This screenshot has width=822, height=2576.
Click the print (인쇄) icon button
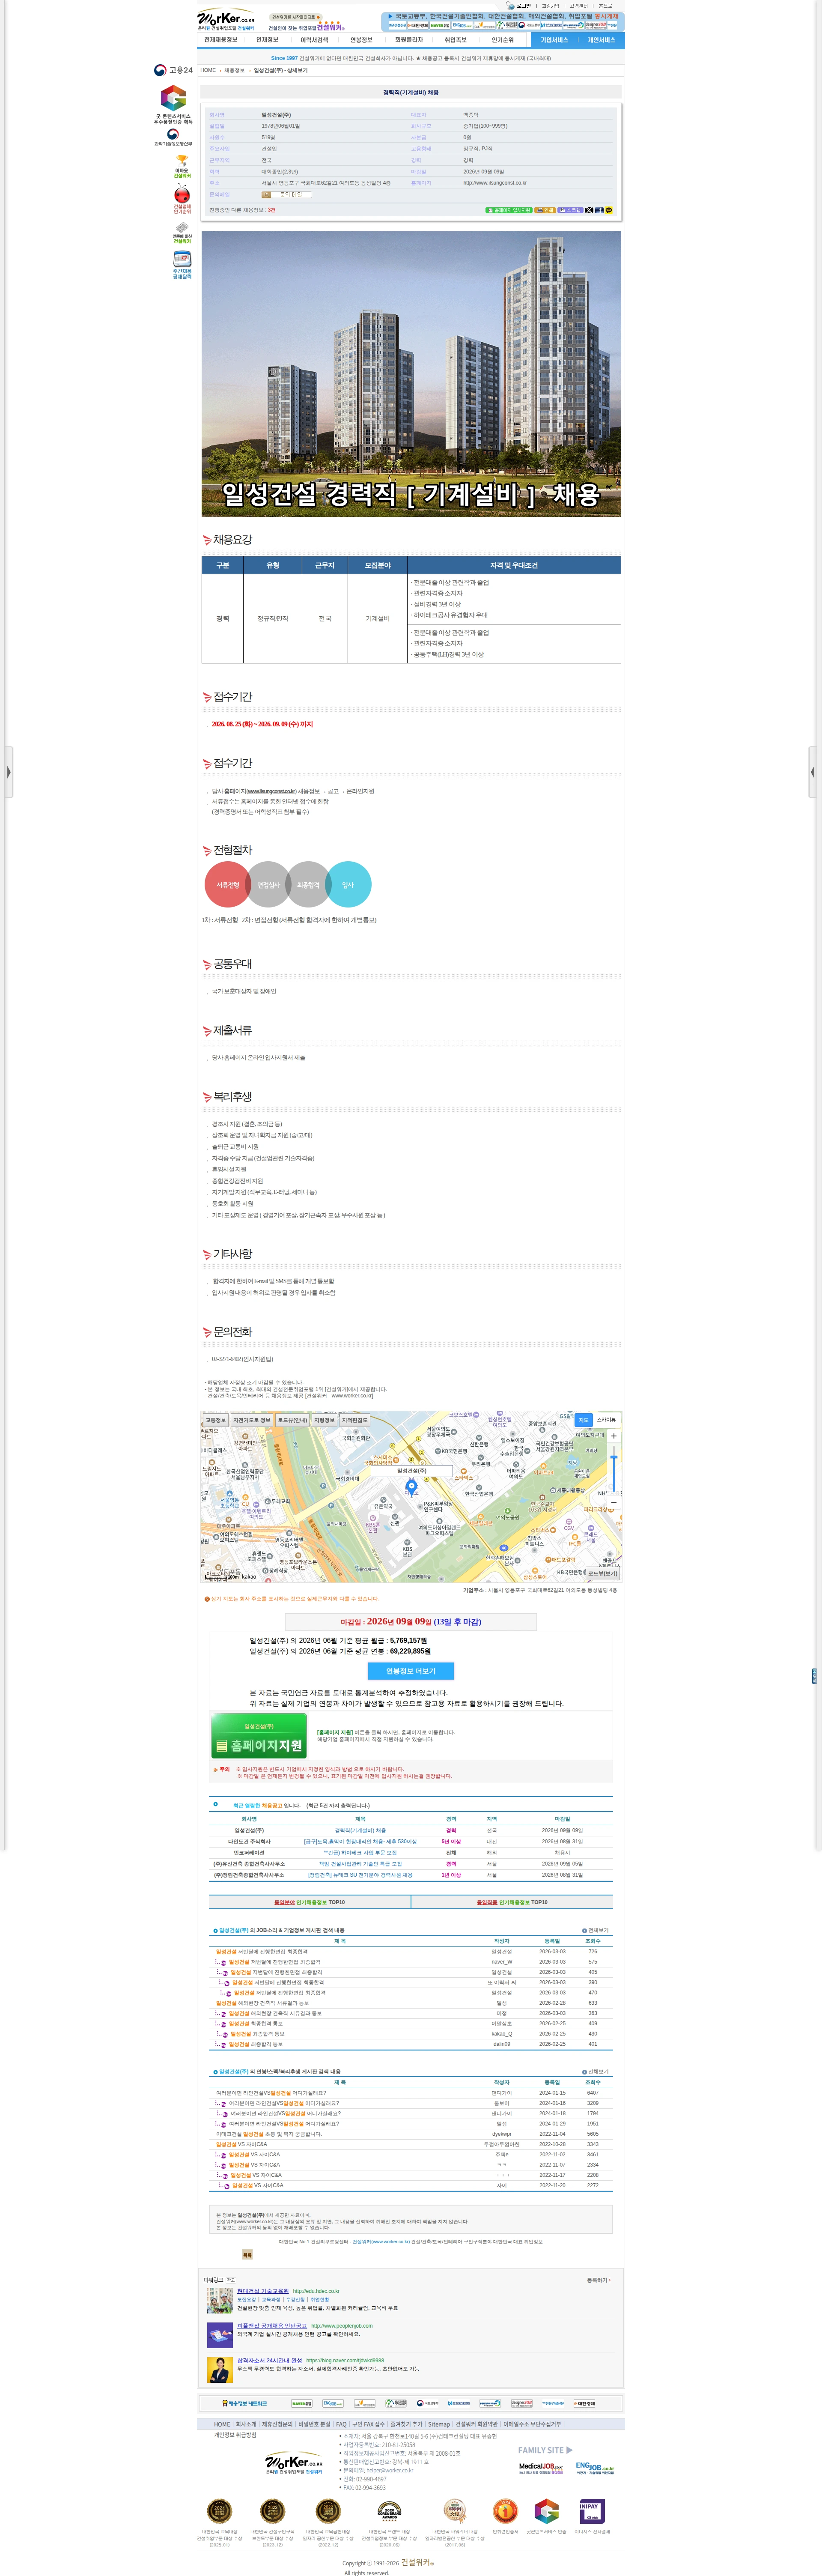click(x=545, y=210)
